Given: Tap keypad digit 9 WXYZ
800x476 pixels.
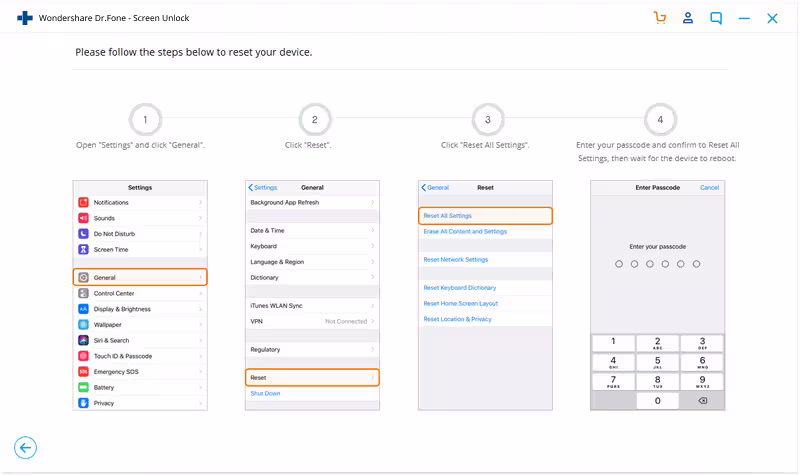Looking at the screenshot, I should click(x=702, y=382).
